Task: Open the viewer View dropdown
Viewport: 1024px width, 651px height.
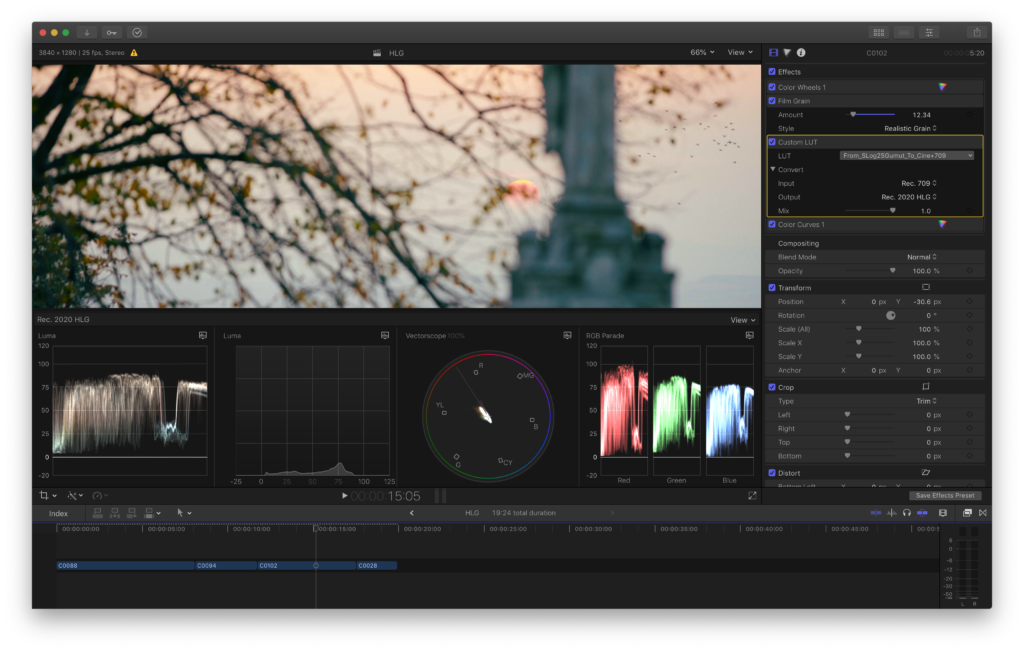Action: 740,52
